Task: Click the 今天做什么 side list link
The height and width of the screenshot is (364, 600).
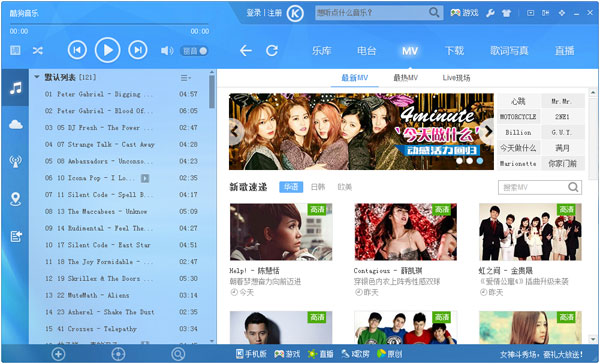Action: click(518, 148)
